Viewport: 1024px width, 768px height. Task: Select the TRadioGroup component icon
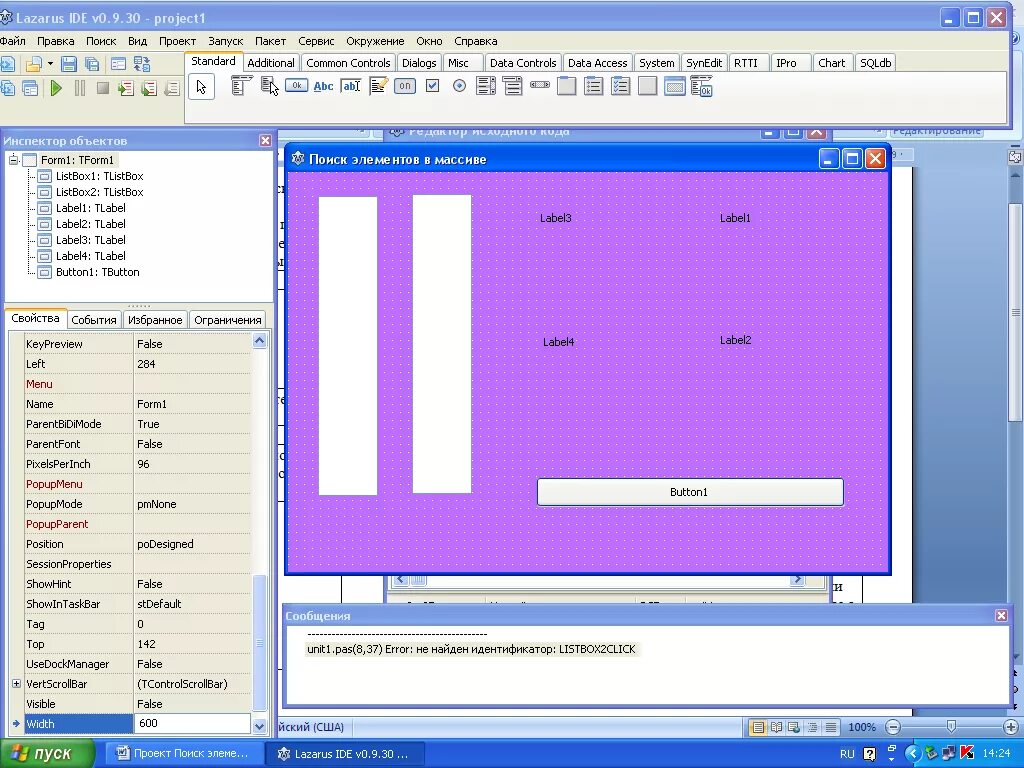[594, 86]
